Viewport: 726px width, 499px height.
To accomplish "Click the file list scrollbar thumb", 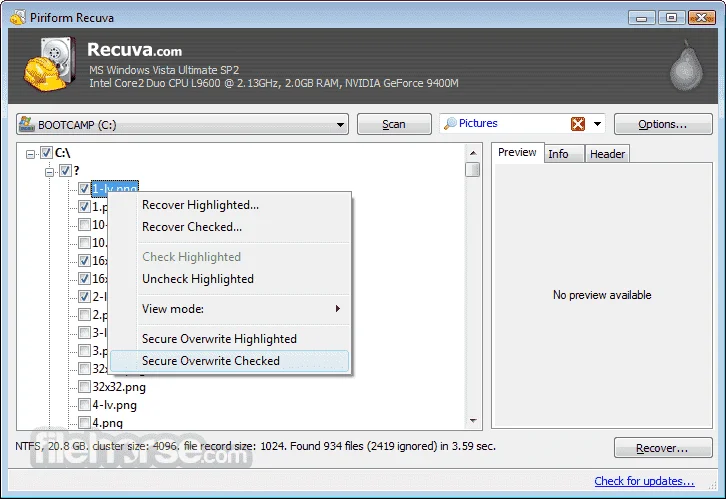I will [x=472, y=169].
